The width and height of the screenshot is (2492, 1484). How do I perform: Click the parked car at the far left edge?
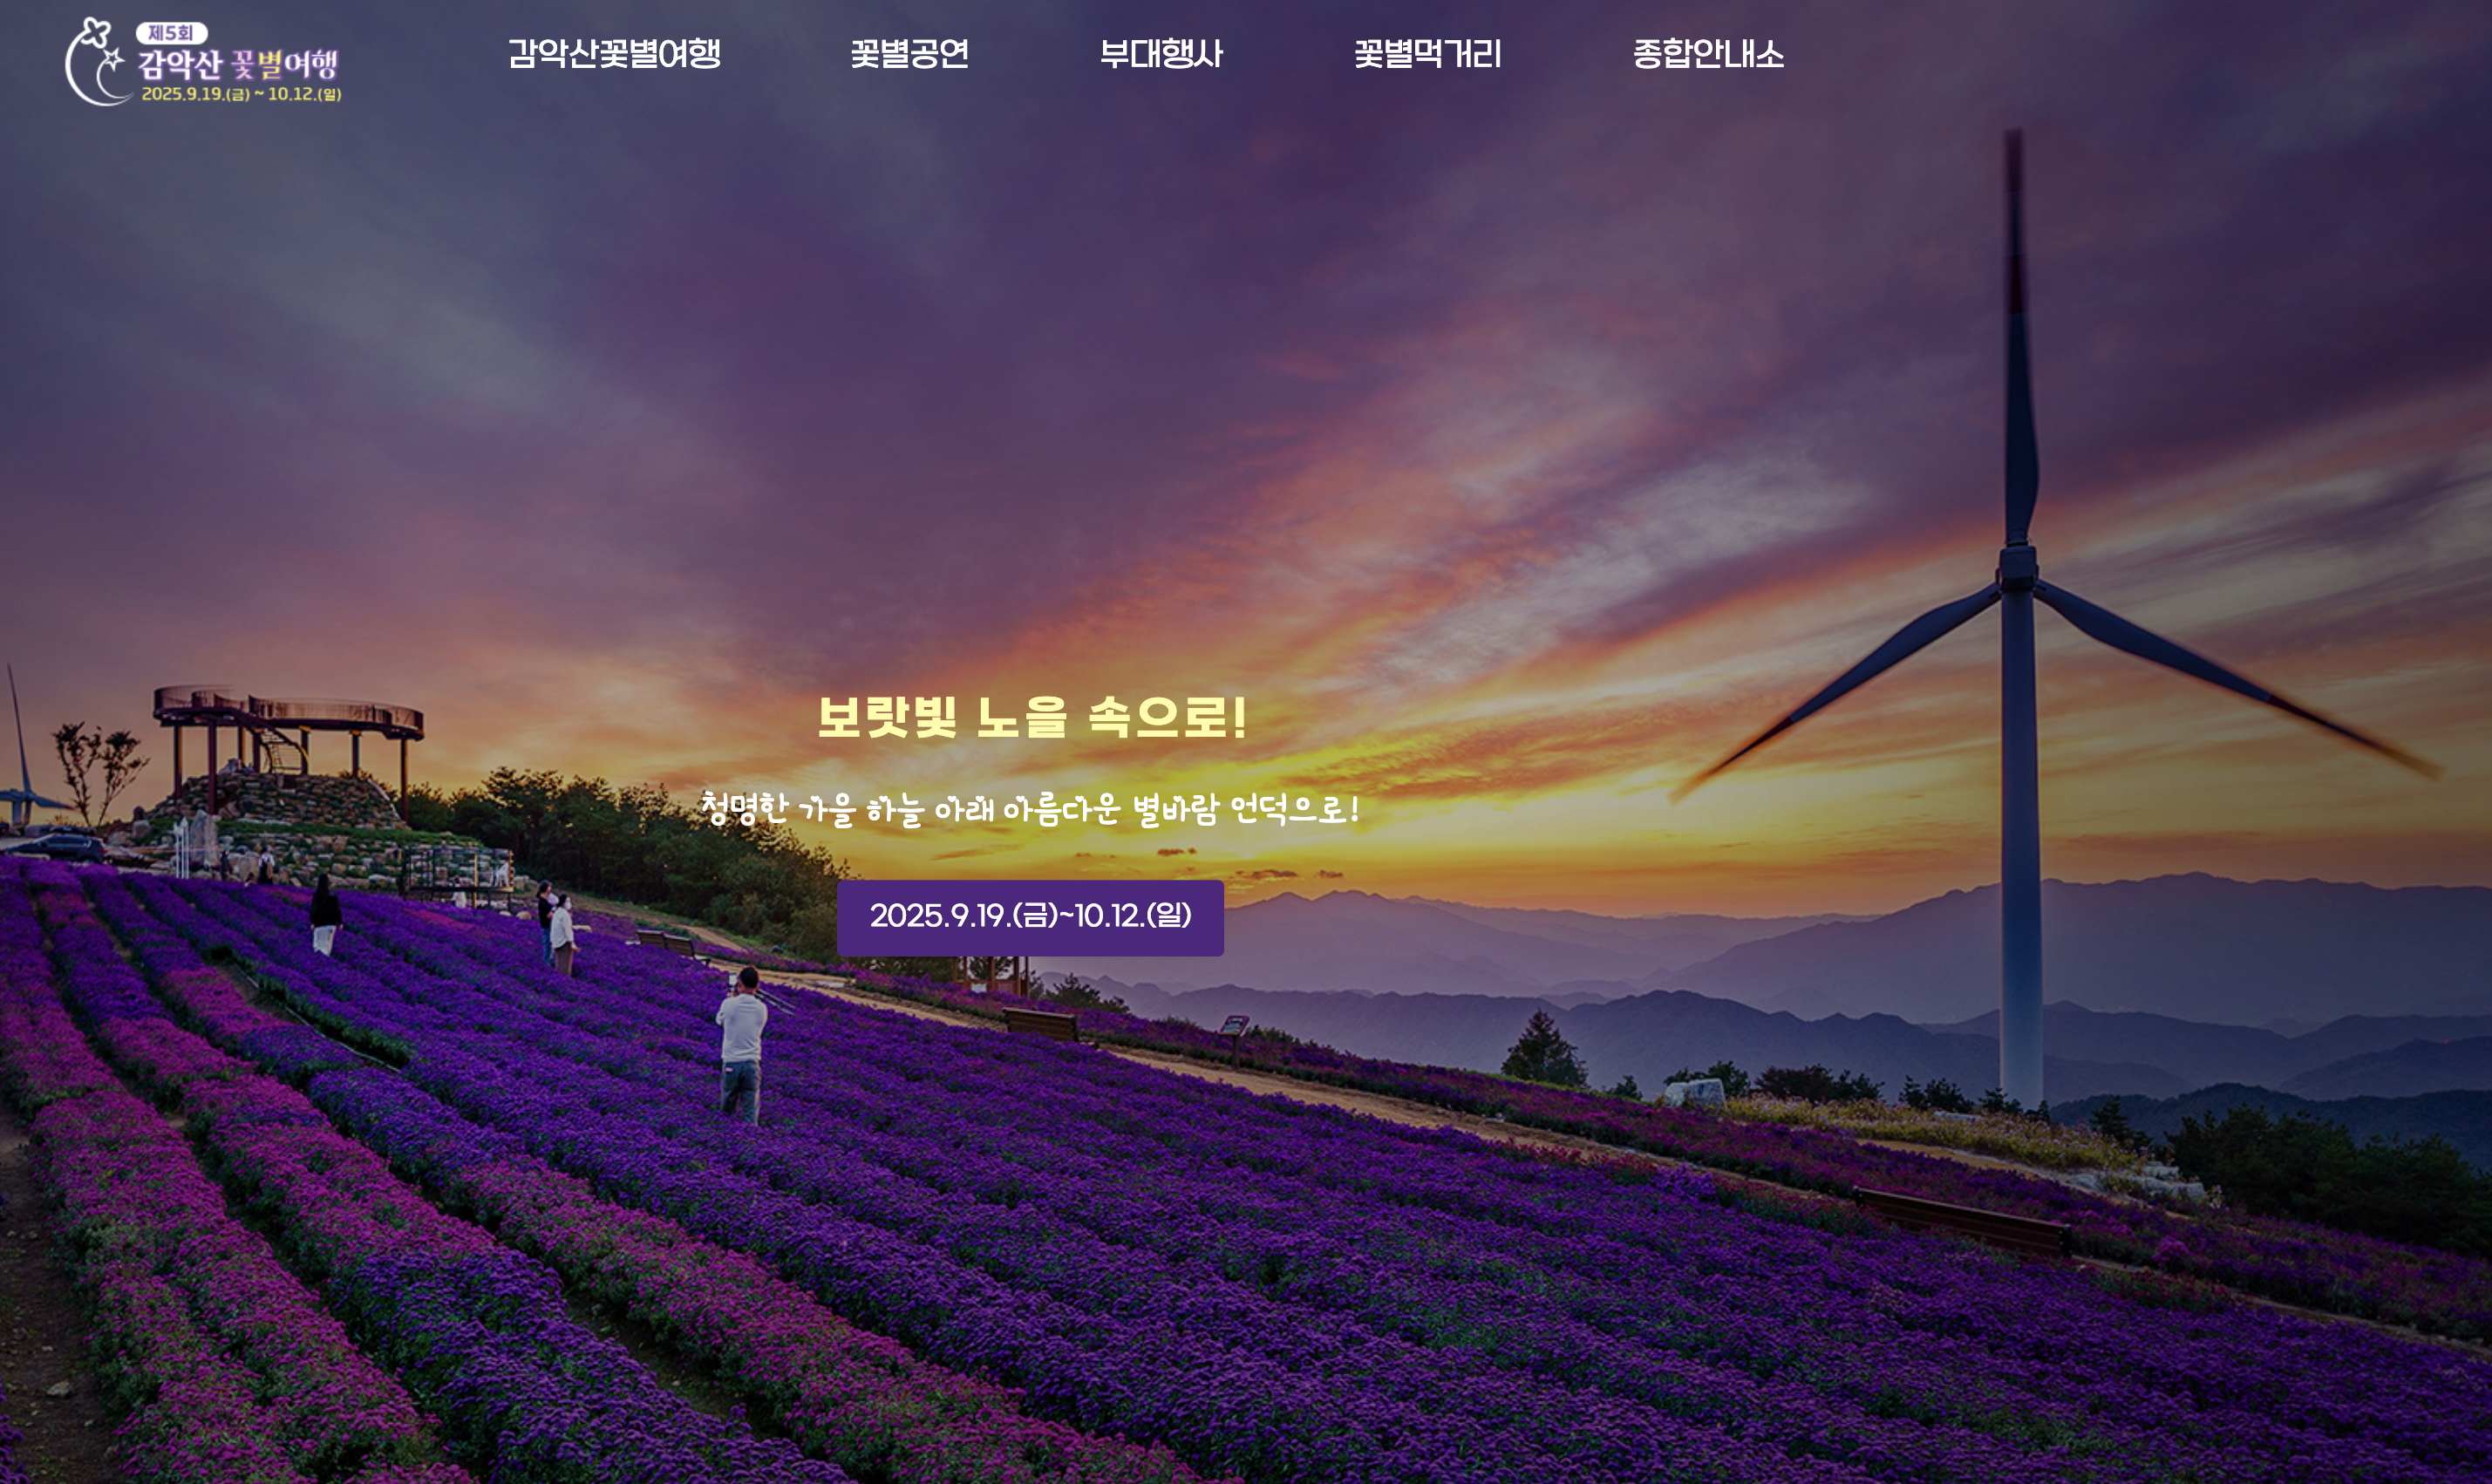point(57,847)
